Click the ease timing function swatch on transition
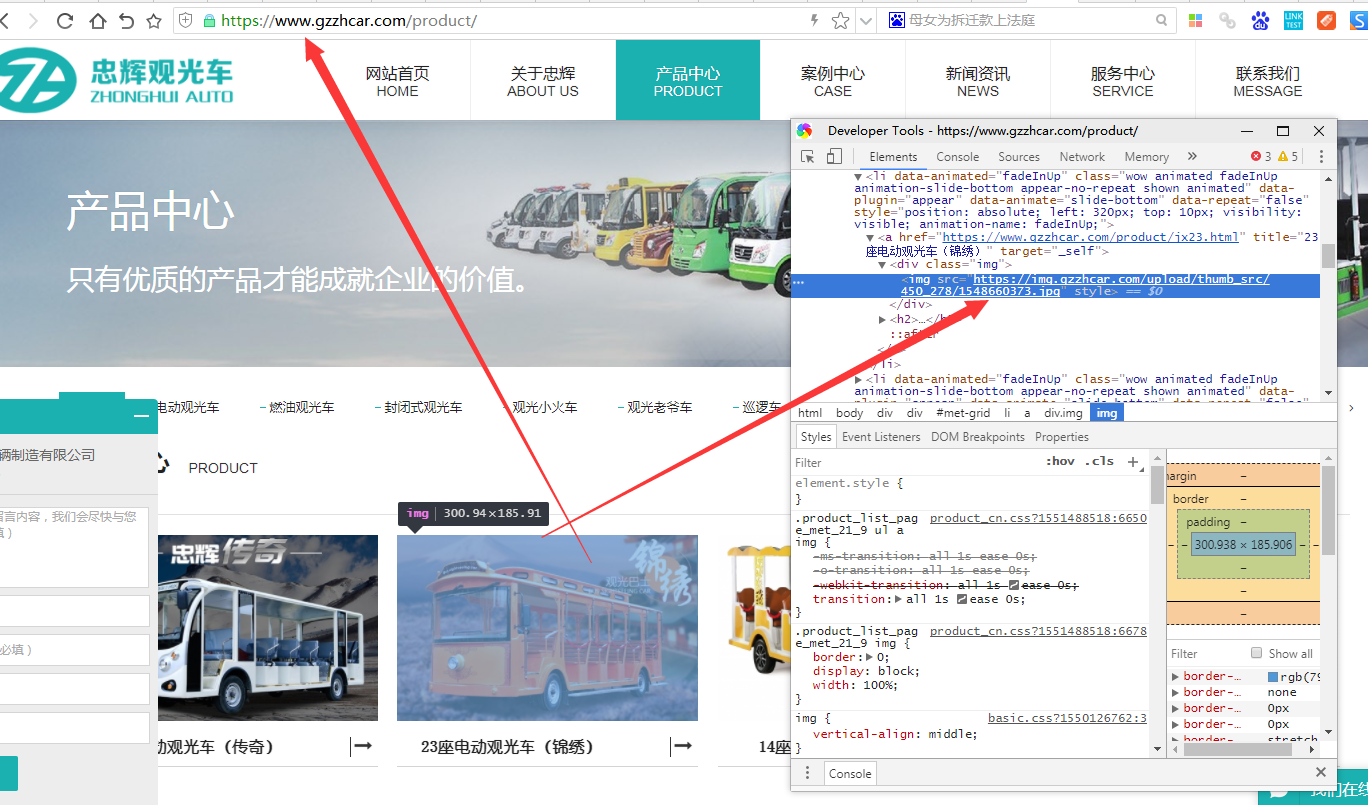 pos(962,599)
